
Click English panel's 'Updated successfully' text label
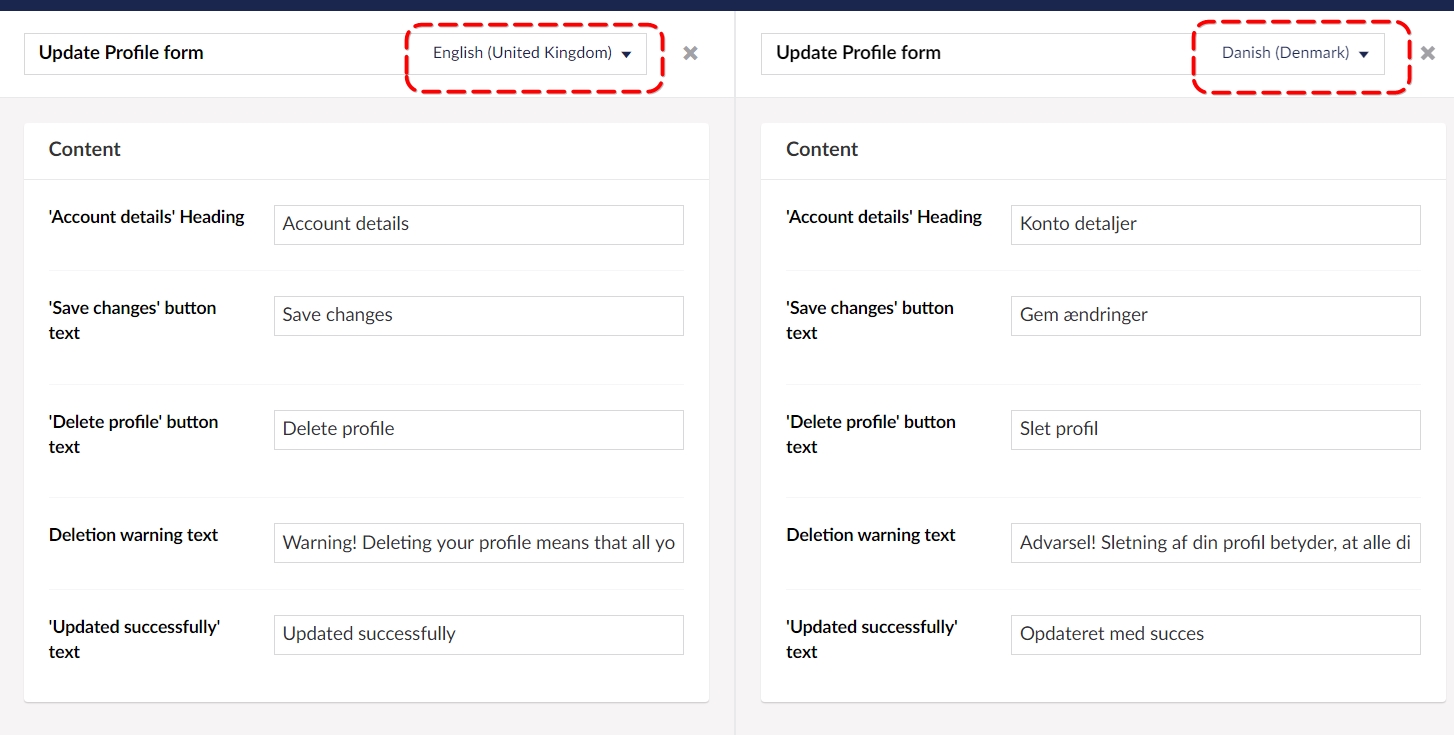click(135, 639)
